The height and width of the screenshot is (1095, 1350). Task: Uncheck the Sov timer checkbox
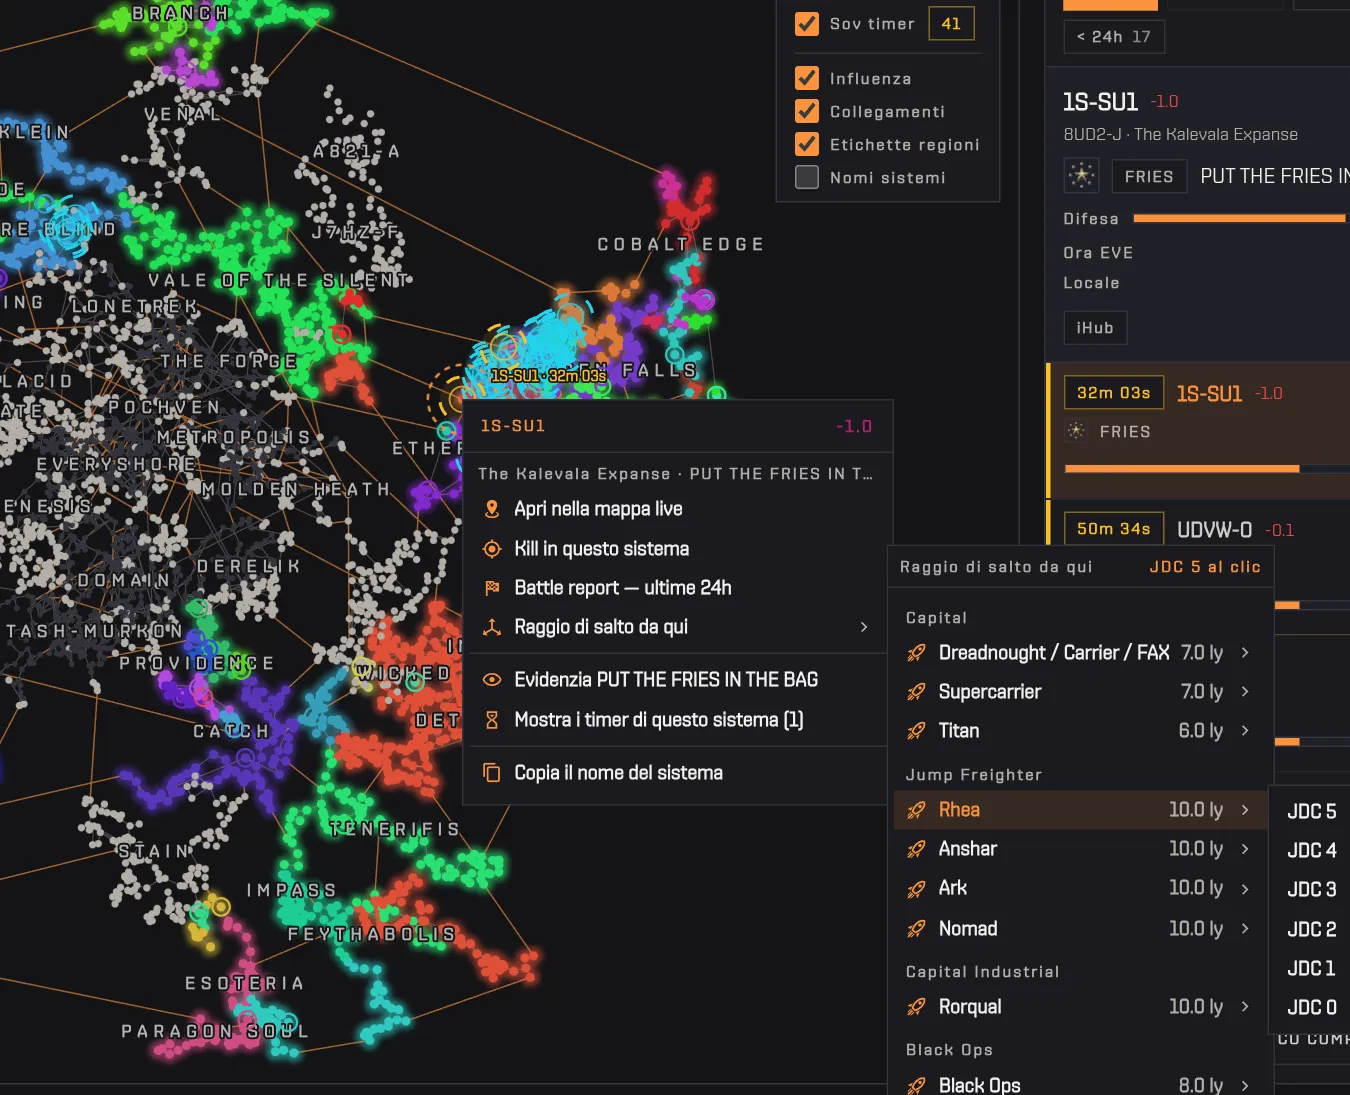click(806, 23)
